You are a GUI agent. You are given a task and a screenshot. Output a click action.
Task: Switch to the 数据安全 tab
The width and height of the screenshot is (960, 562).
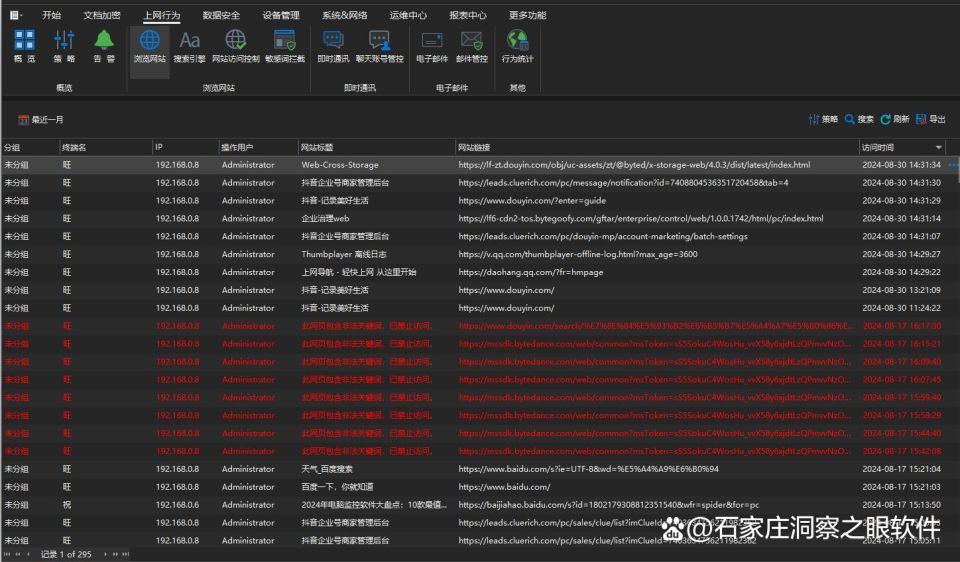pyautogui.click(x=221, y=15)
